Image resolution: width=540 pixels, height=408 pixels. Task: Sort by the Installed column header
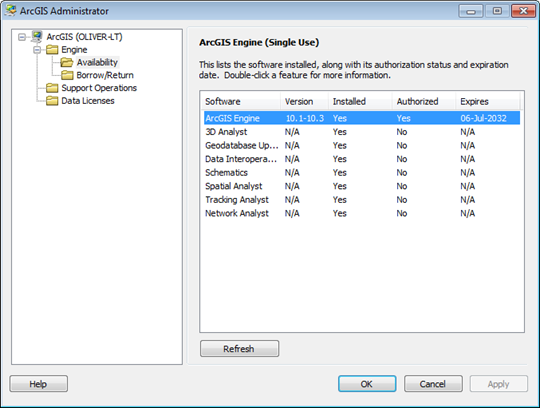360,101
